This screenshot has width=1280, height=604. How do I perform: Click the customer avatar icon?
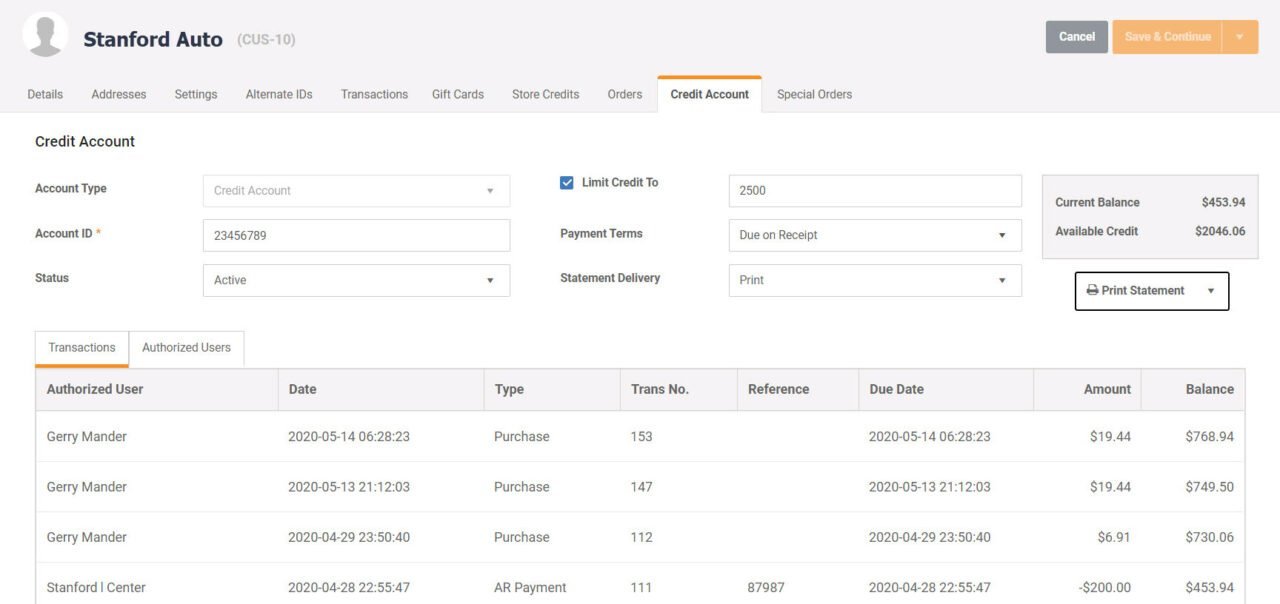pyautogui.click(x=45, y=36)
